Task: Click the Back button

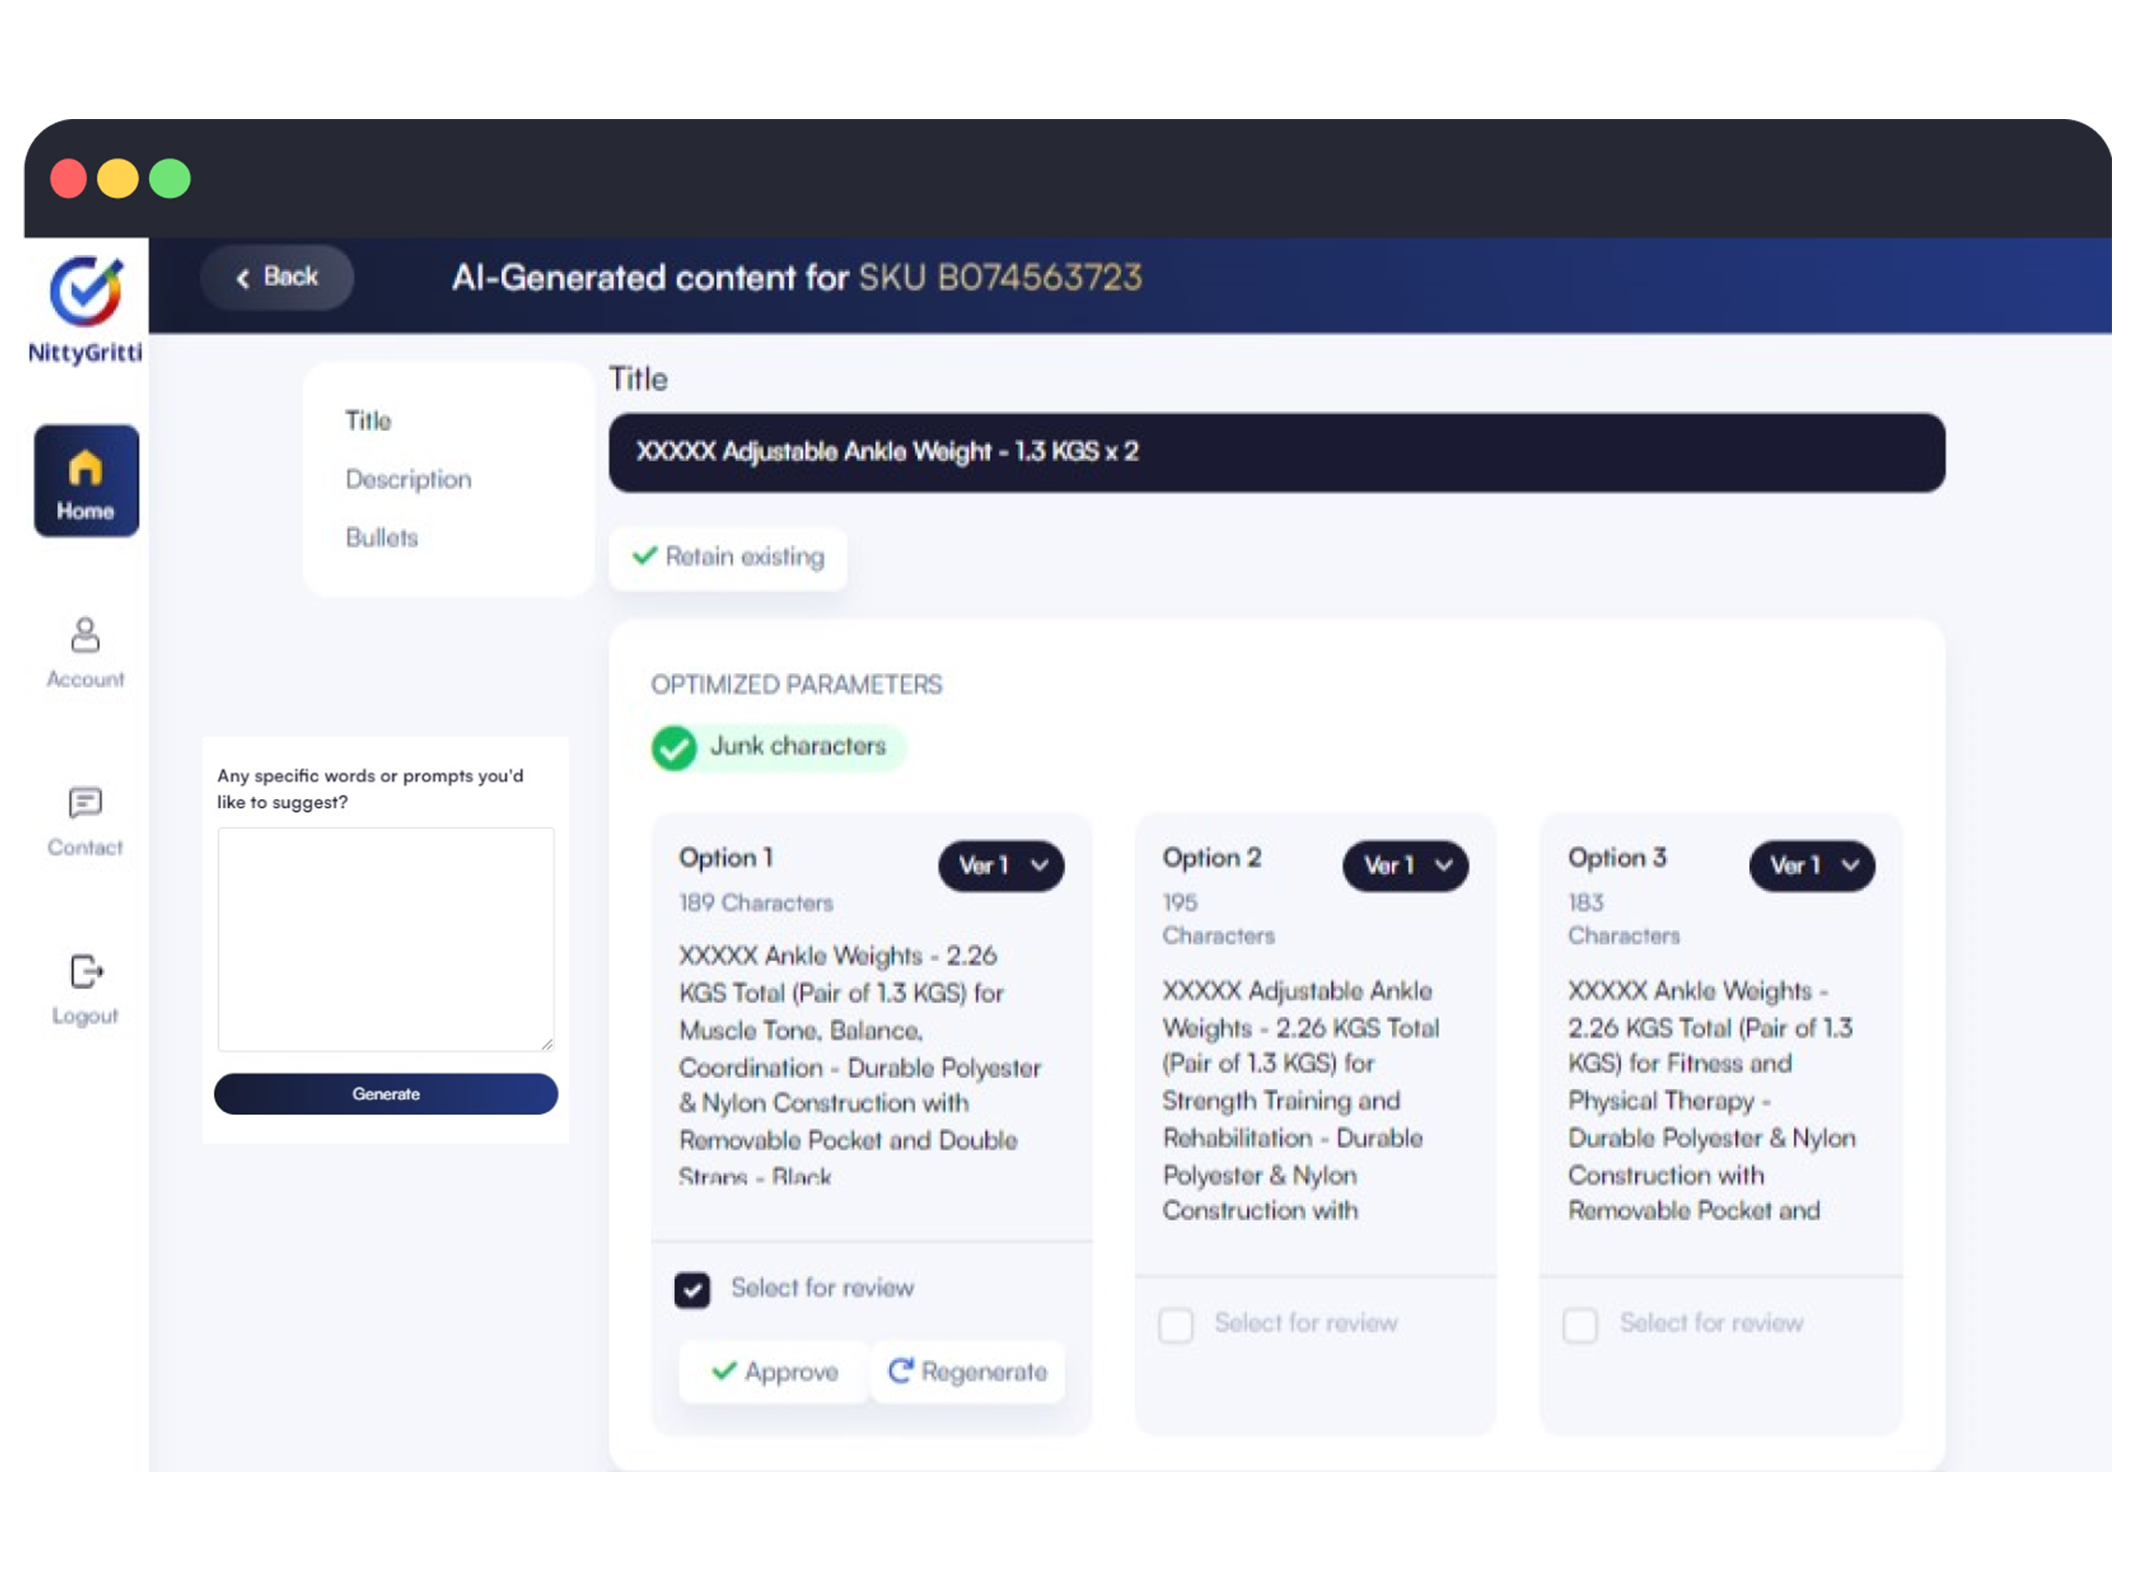Action: pos(277,277)
